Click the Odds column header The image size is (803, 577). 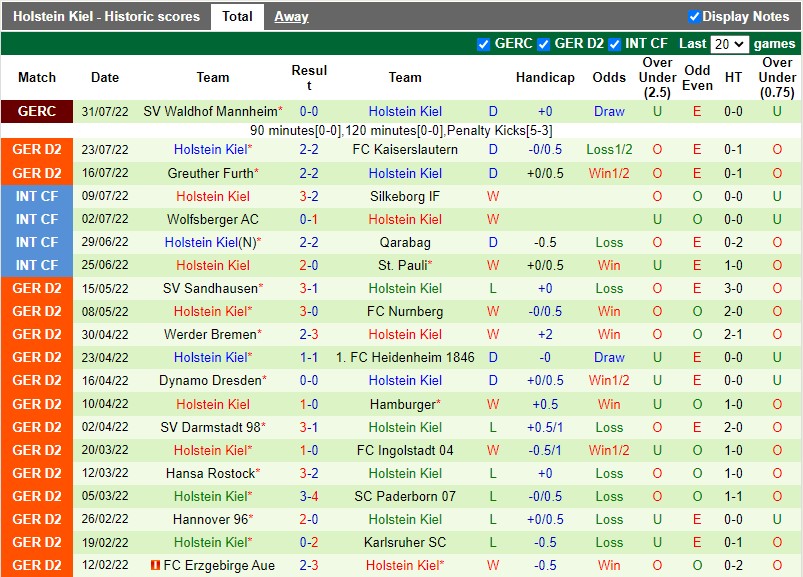tap(609, 77)
